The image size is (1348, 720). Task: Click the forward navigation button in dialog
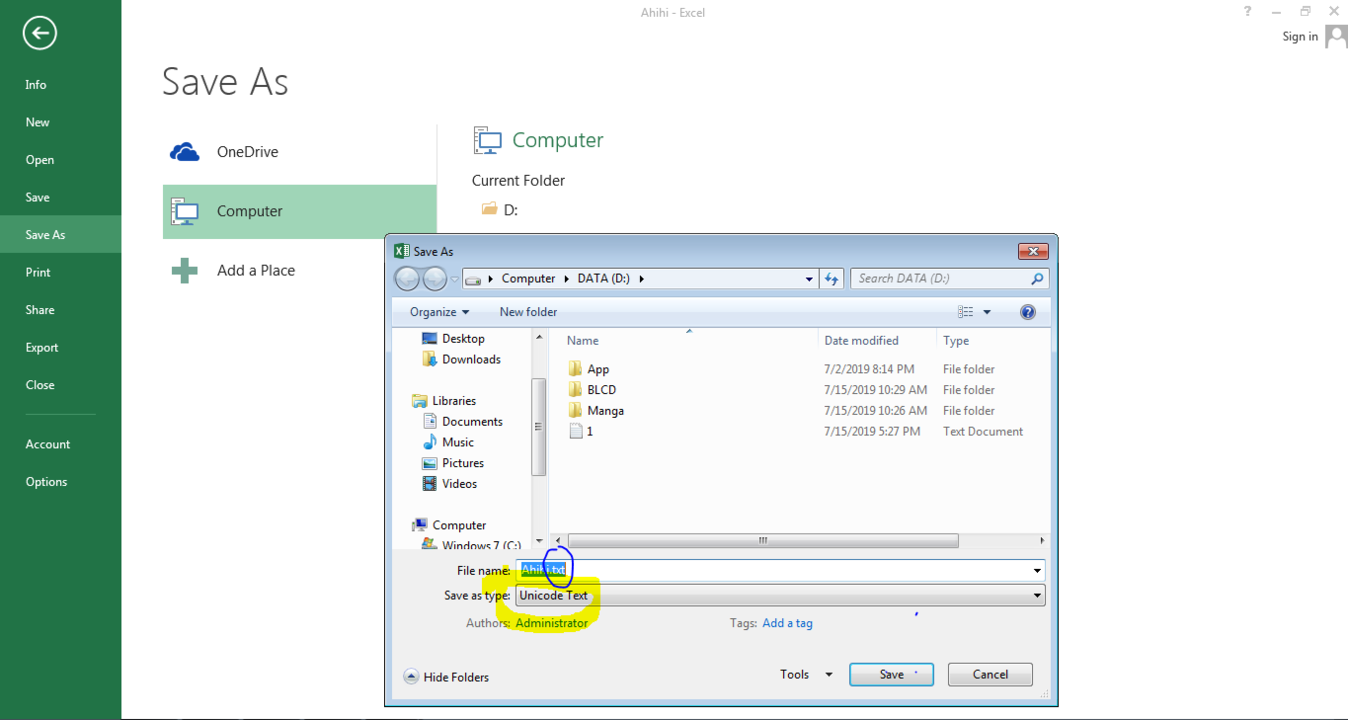435,279
